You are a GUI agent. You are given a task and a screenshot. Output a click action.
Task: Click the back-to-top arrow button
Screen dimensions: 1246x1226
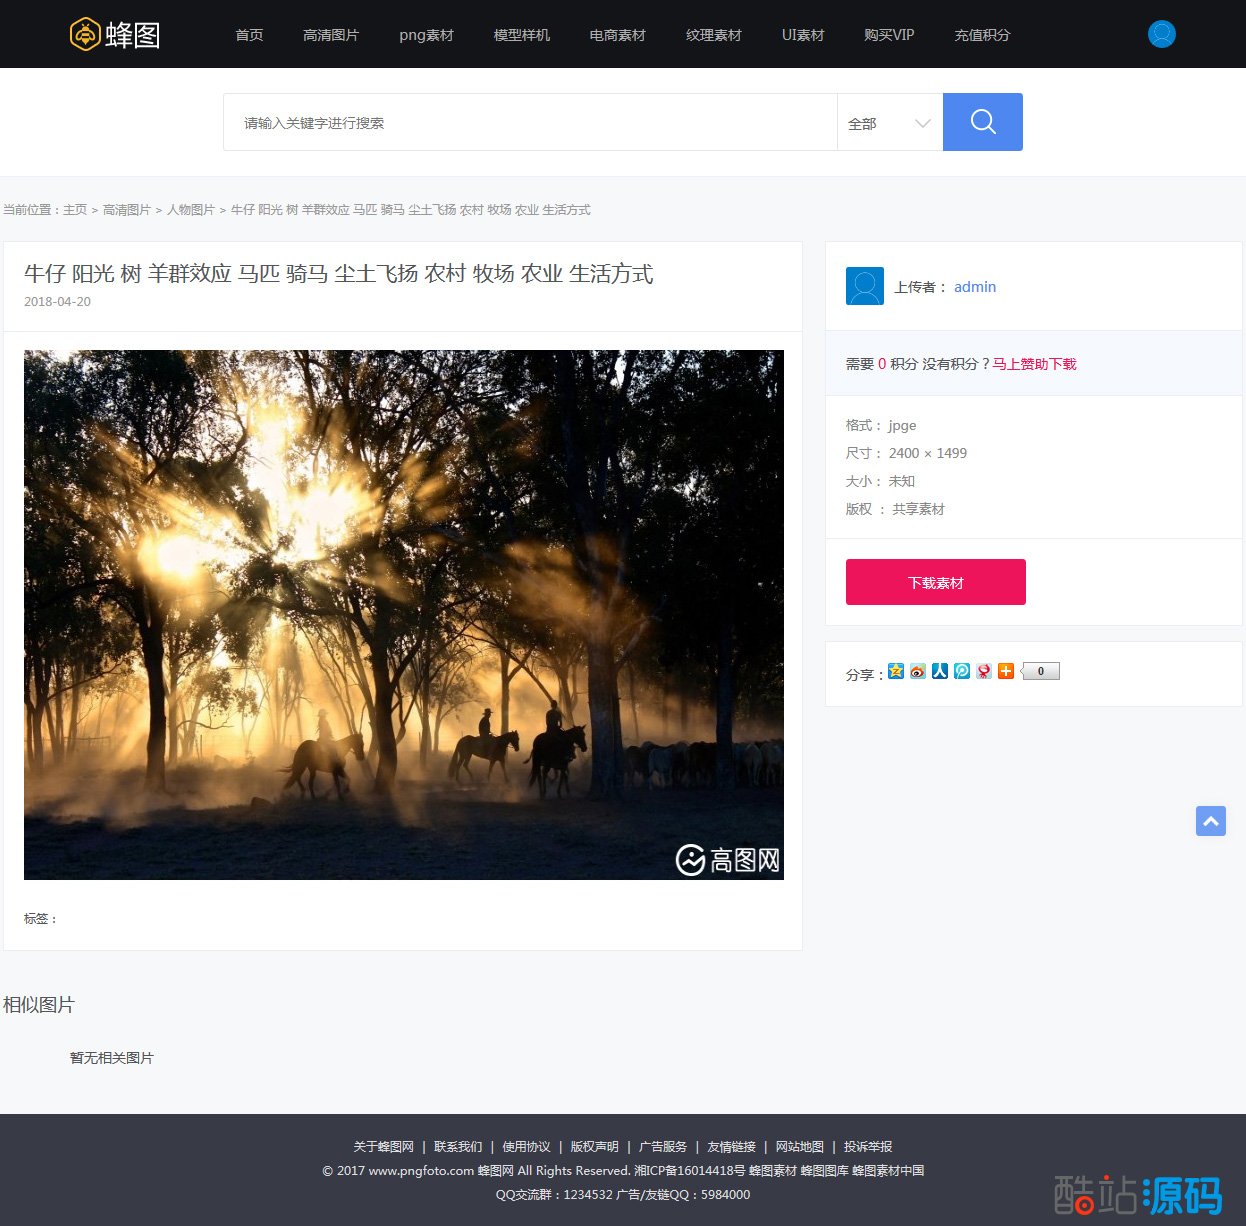(x=1210, y=821)
